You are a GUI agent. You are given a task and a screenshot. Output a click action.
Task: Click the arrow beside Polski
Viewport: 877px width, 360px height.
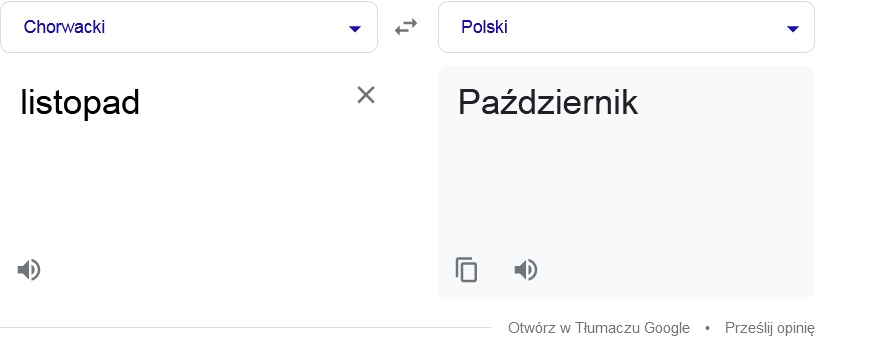pyautogui.click(x=793, y=29)
